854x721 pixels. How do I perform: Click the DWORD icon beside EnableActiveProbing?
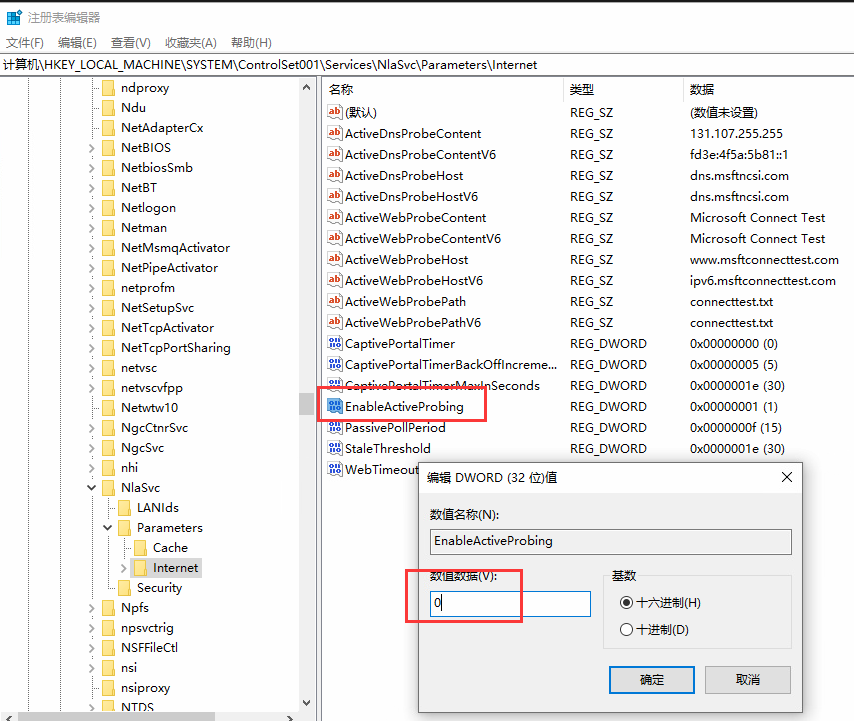(334, 406)
